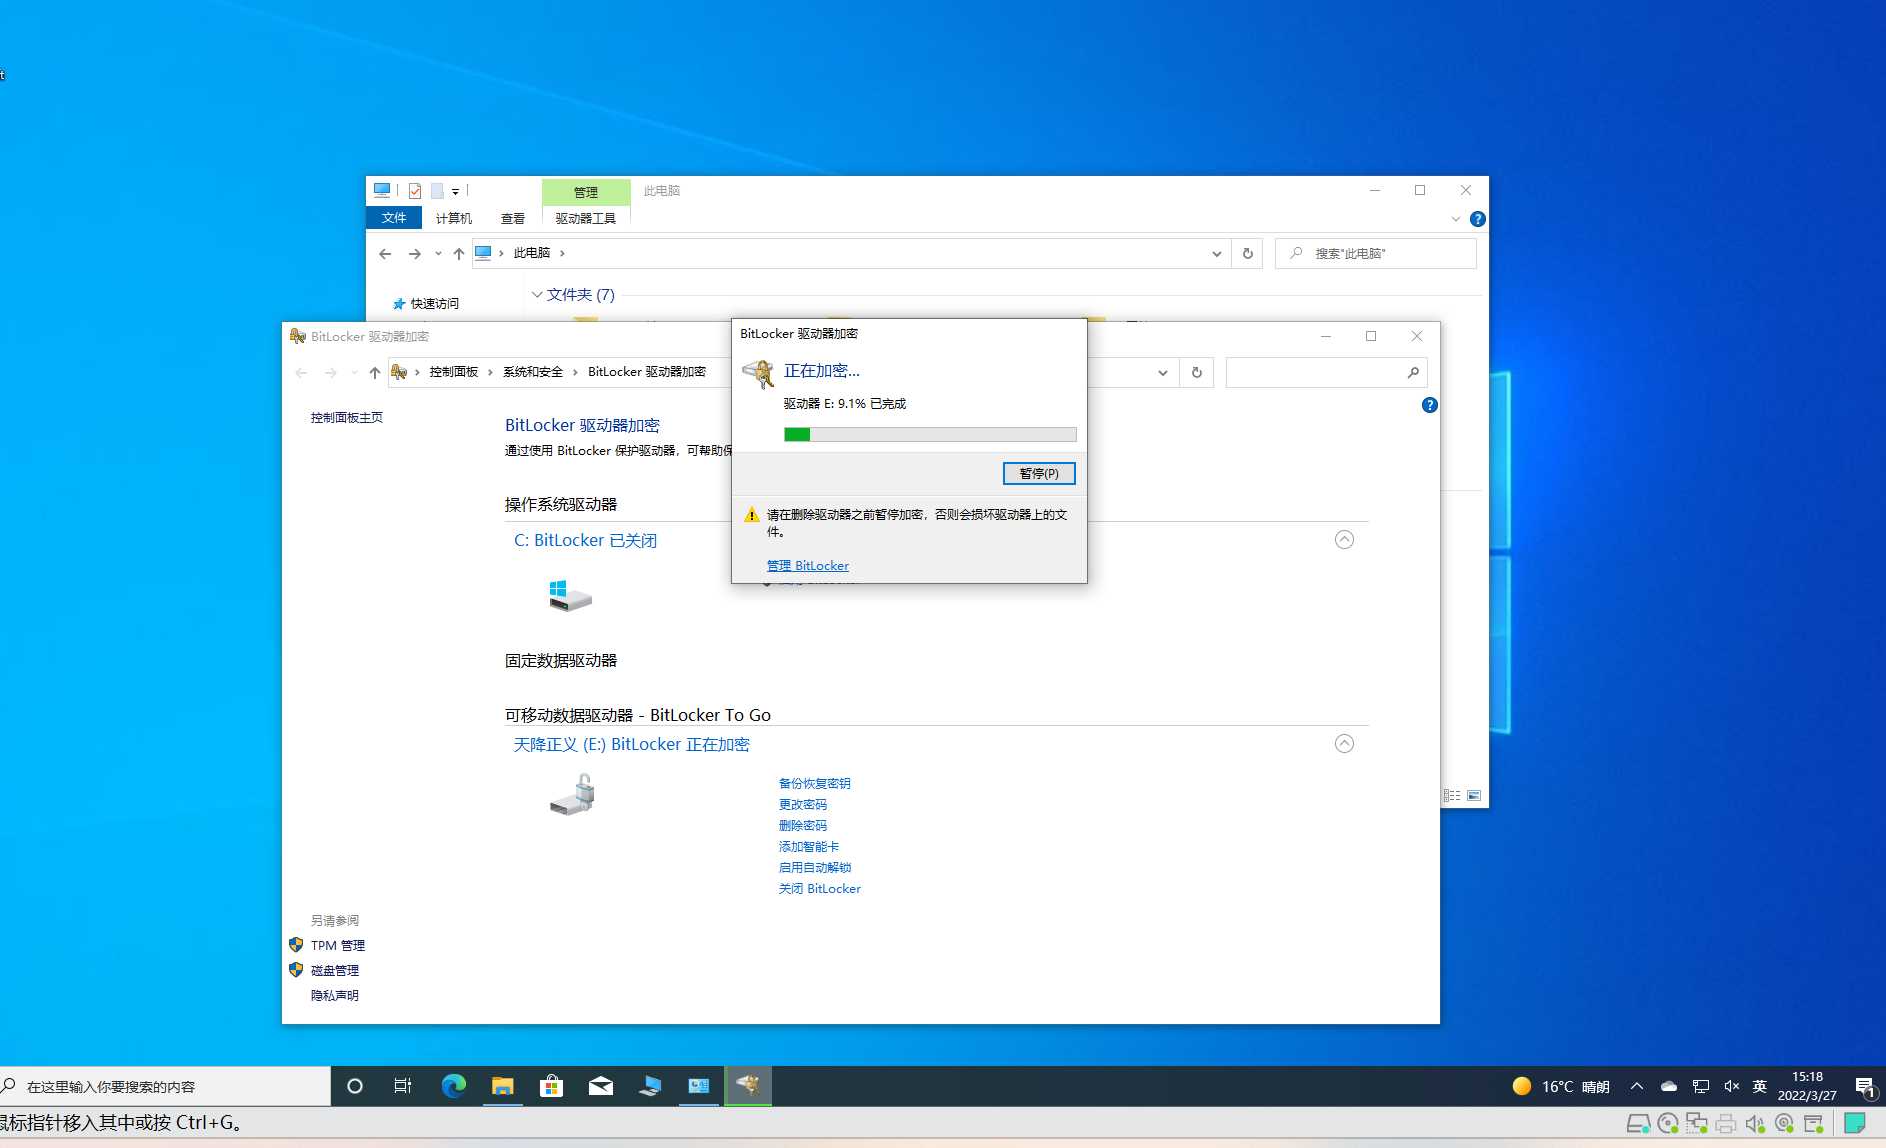This screenshot has width=1886, height=1148.
Task: Click 更改密码 link
Action: click(x=802, y=804)
